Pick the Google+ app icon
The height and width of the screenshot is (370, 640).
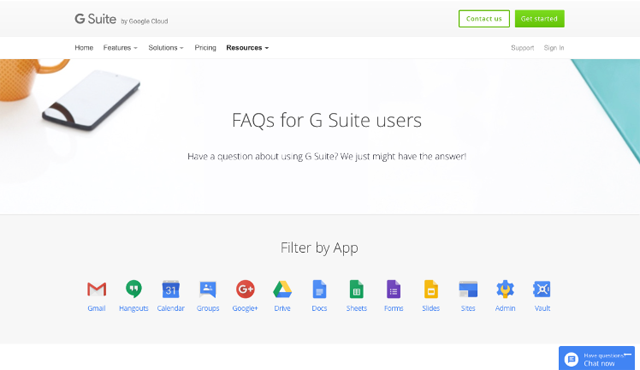(x=245, y=289)
